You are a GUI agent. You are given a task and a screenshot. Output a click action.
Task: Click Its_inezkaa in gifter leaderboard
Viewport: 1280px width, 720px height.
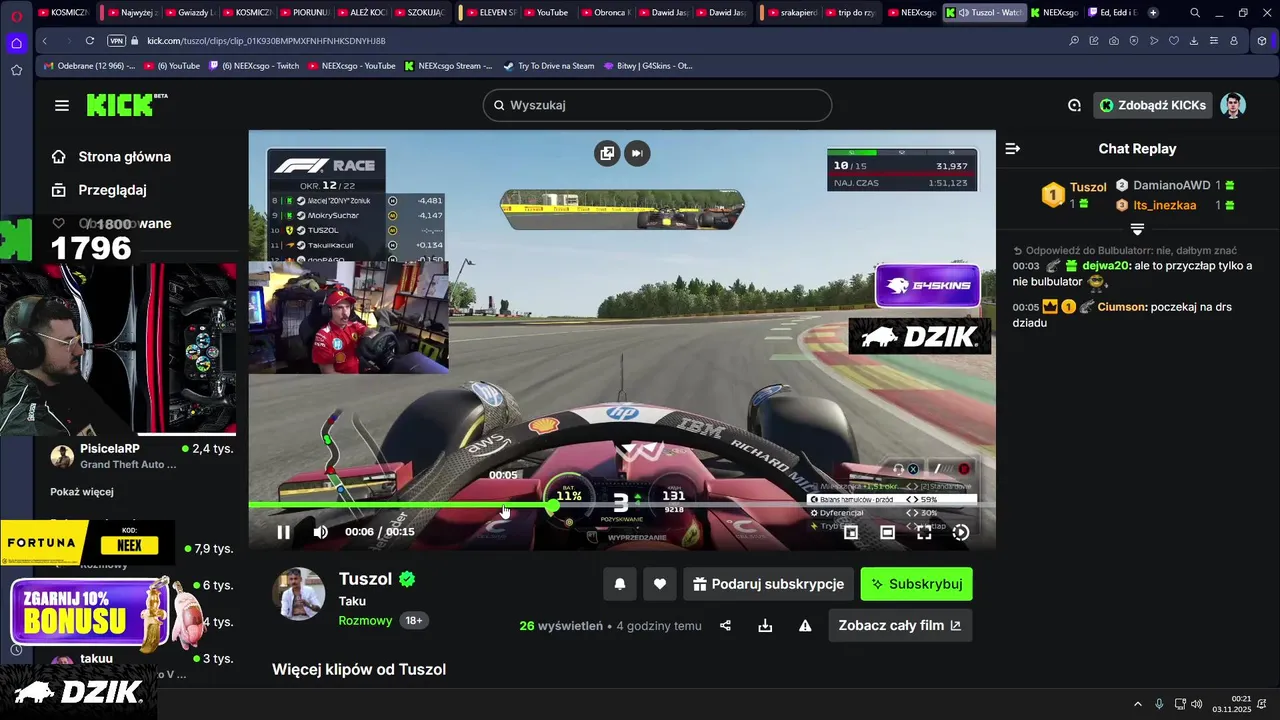1165,205
